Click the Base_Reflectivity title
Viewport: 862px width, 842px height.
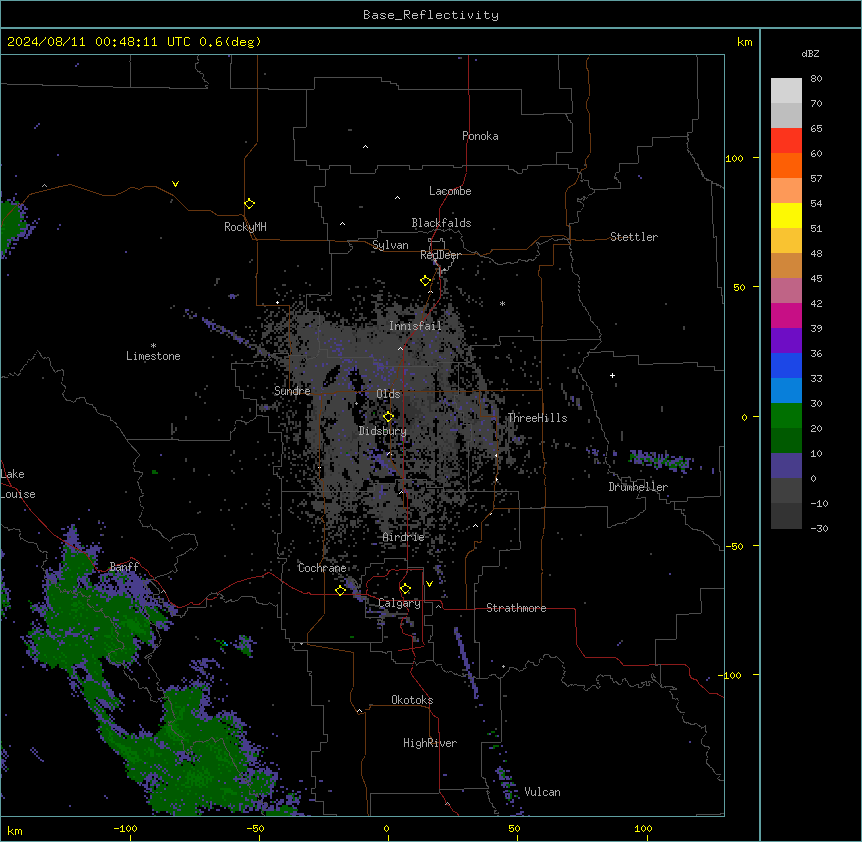[x=431, y=15]
